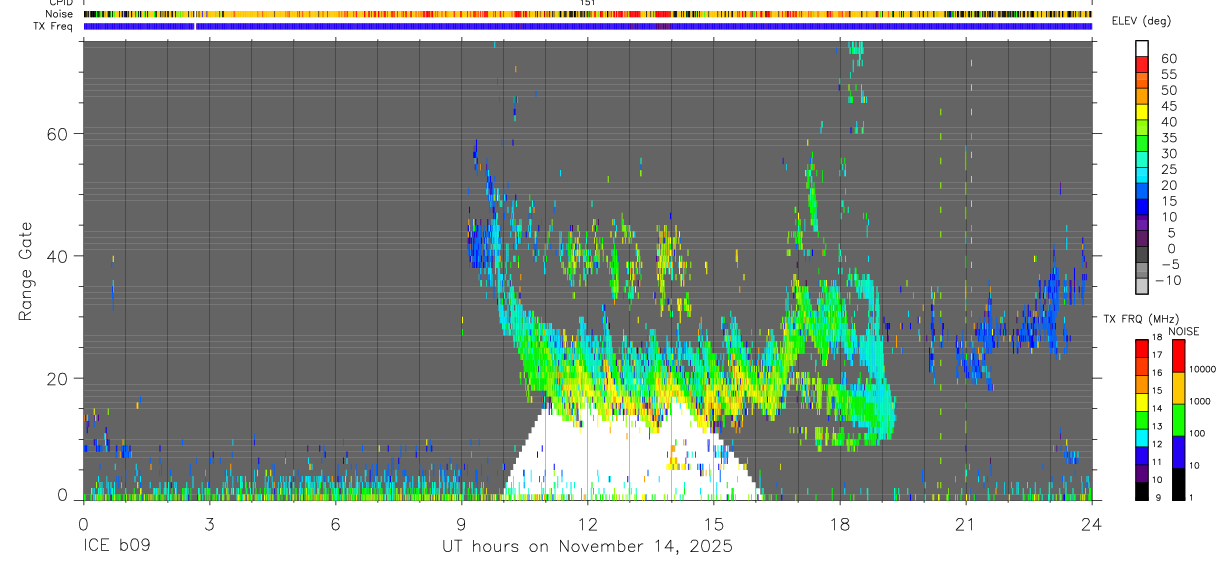Click the green 30–35 degree elevation swatch
This screenshot has height=567, width=1228.
[1142, 145]
